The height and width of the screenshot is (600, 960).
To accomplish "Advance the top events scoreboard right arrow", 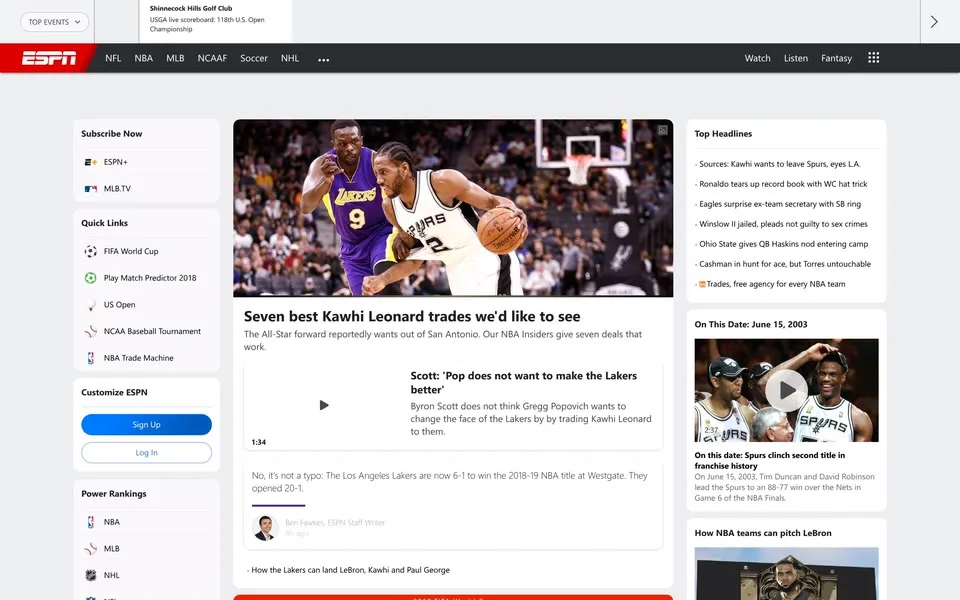I will [x=934, y=21].
